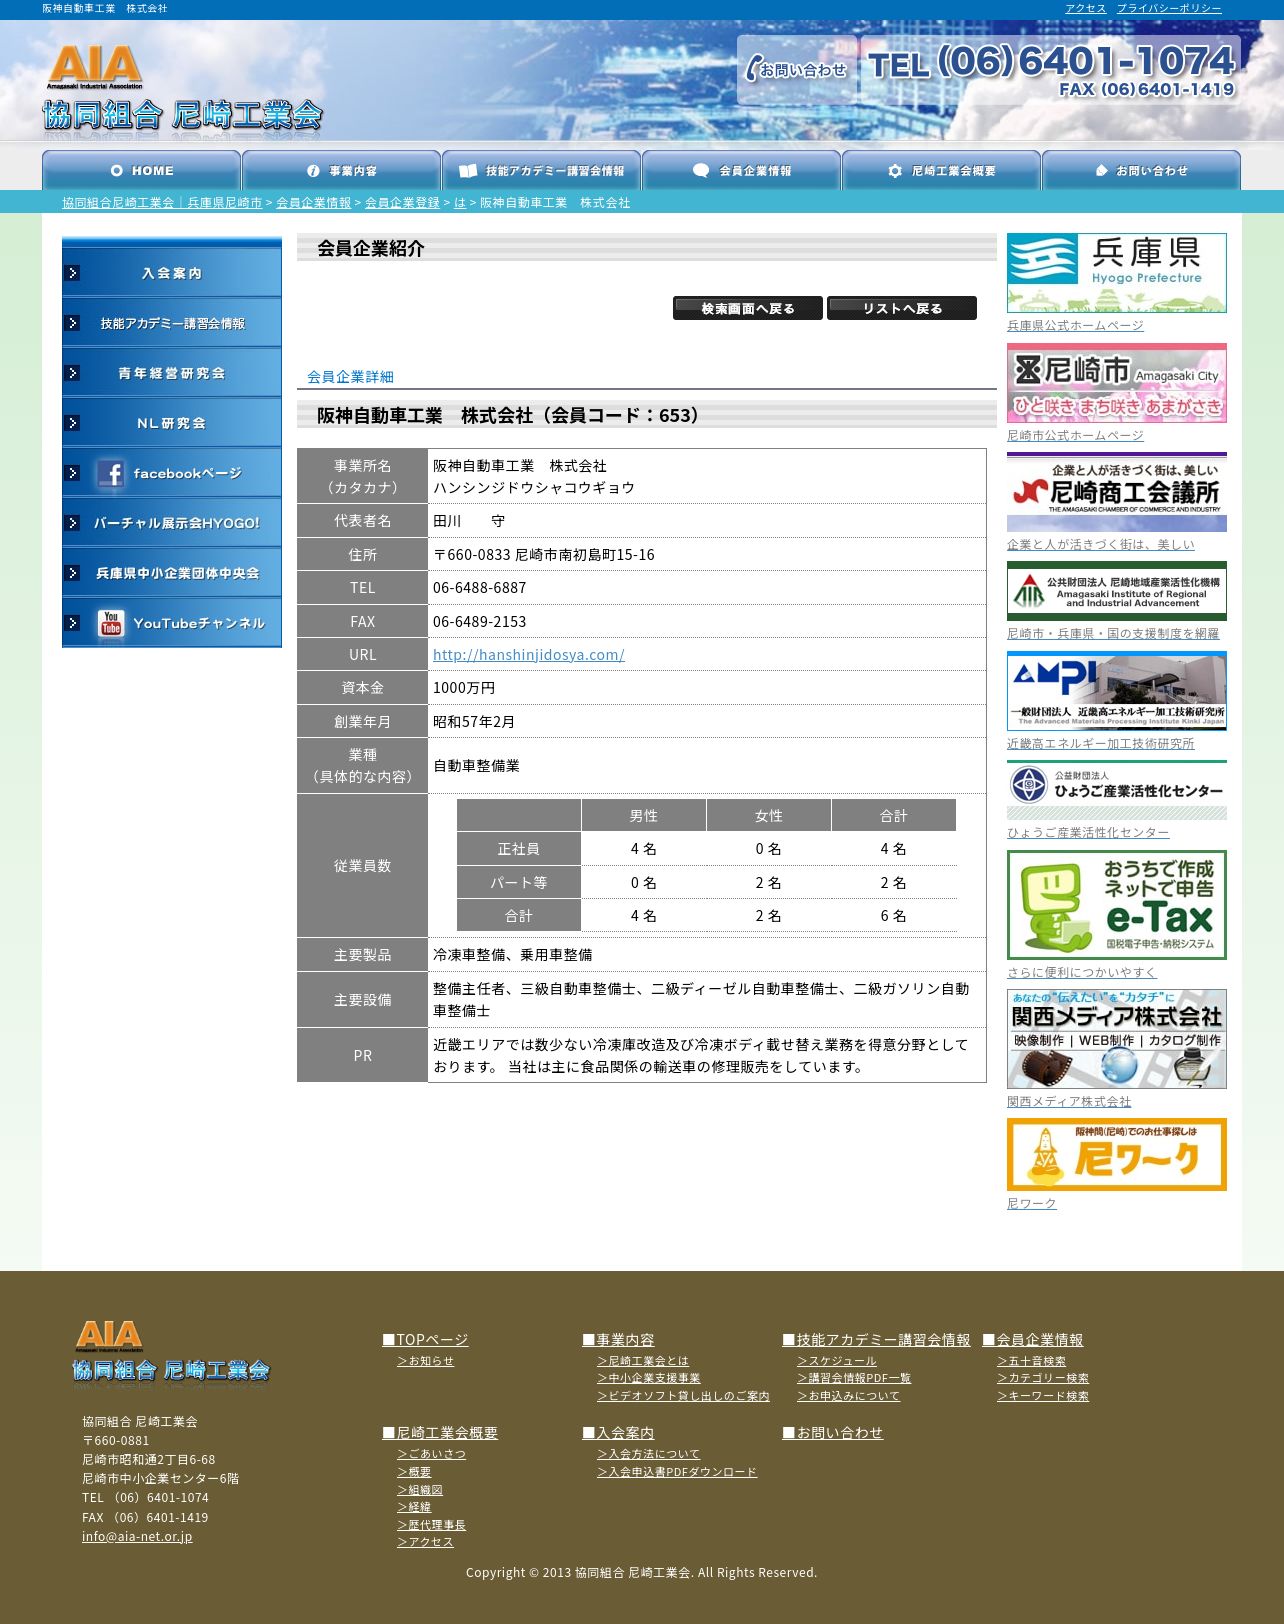The width and height of the screenshot is (1284, 1624).
Task: Click the footer AIA logo
Action: coord(172,1352)
